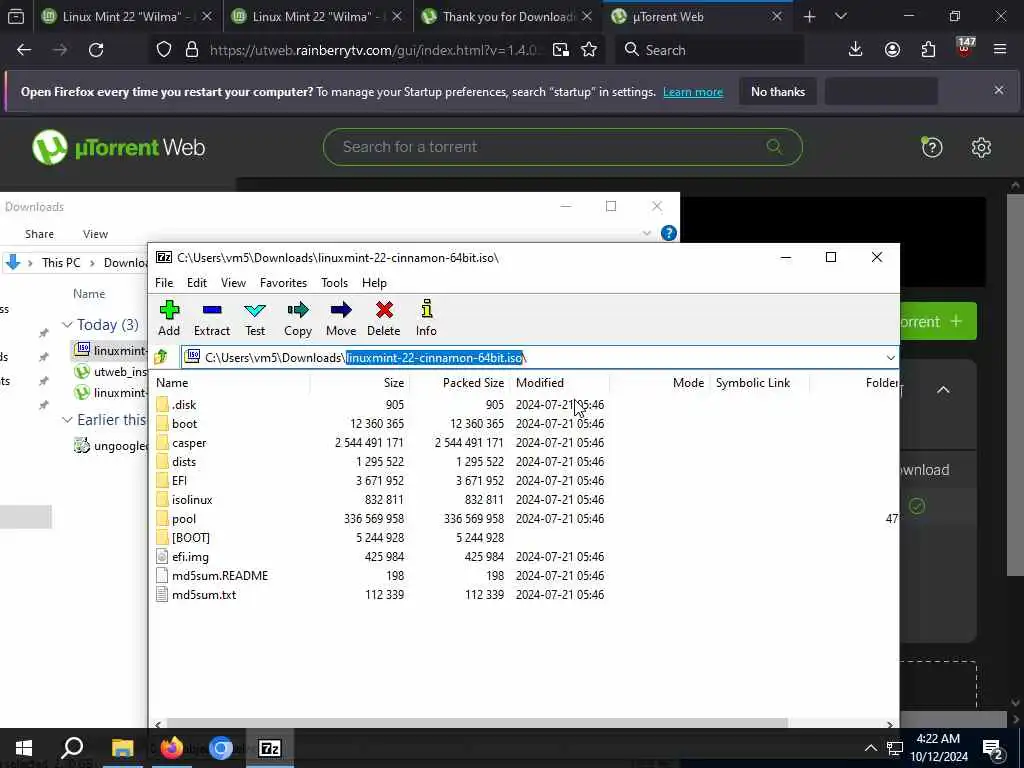The width and height of the screenshot is (1024, 768).
Task: Click the green Add Torrent button
Action: coord(938,321)
